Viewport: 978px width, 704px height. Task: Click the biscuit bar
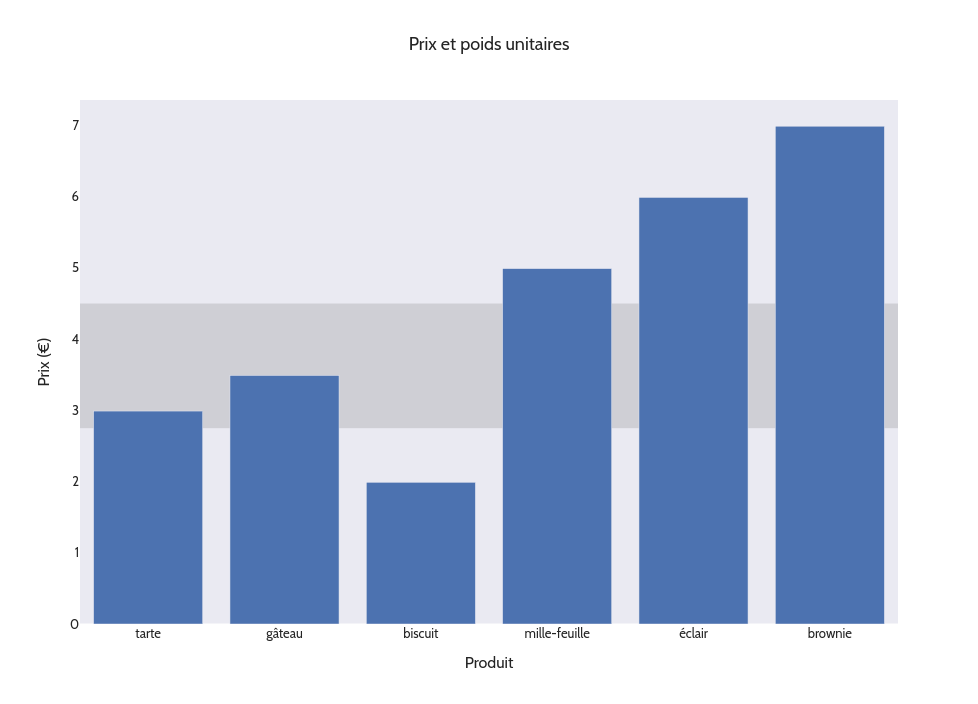pos(421,553)
